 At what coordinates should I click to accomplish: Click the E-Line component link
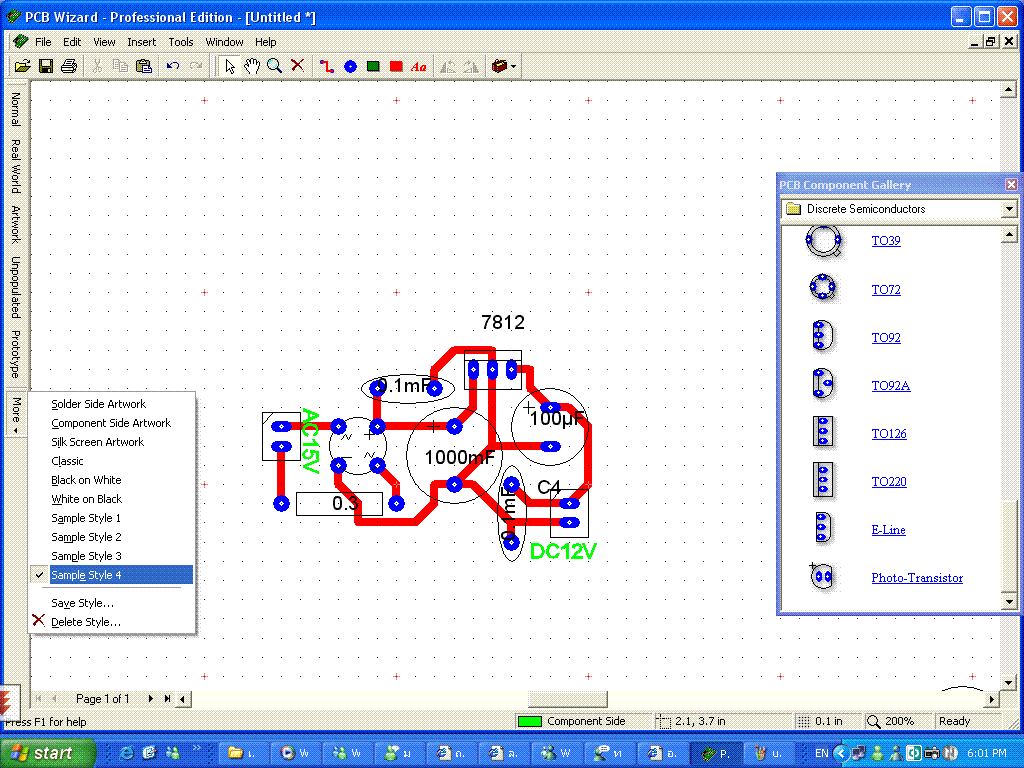click(x=888, y=529)
